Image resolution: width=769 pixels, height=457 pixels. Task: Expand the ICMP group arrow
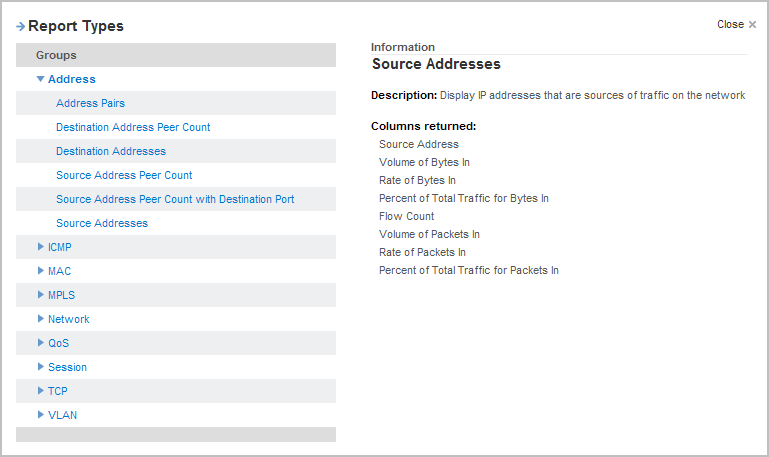[x=41, y=247]
